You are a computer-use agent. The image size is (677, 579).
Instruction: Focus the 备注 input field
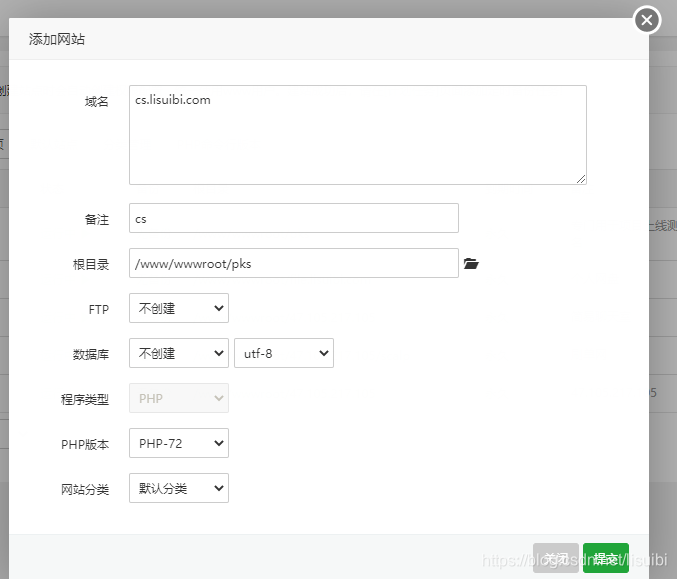[x=294, y=218]
